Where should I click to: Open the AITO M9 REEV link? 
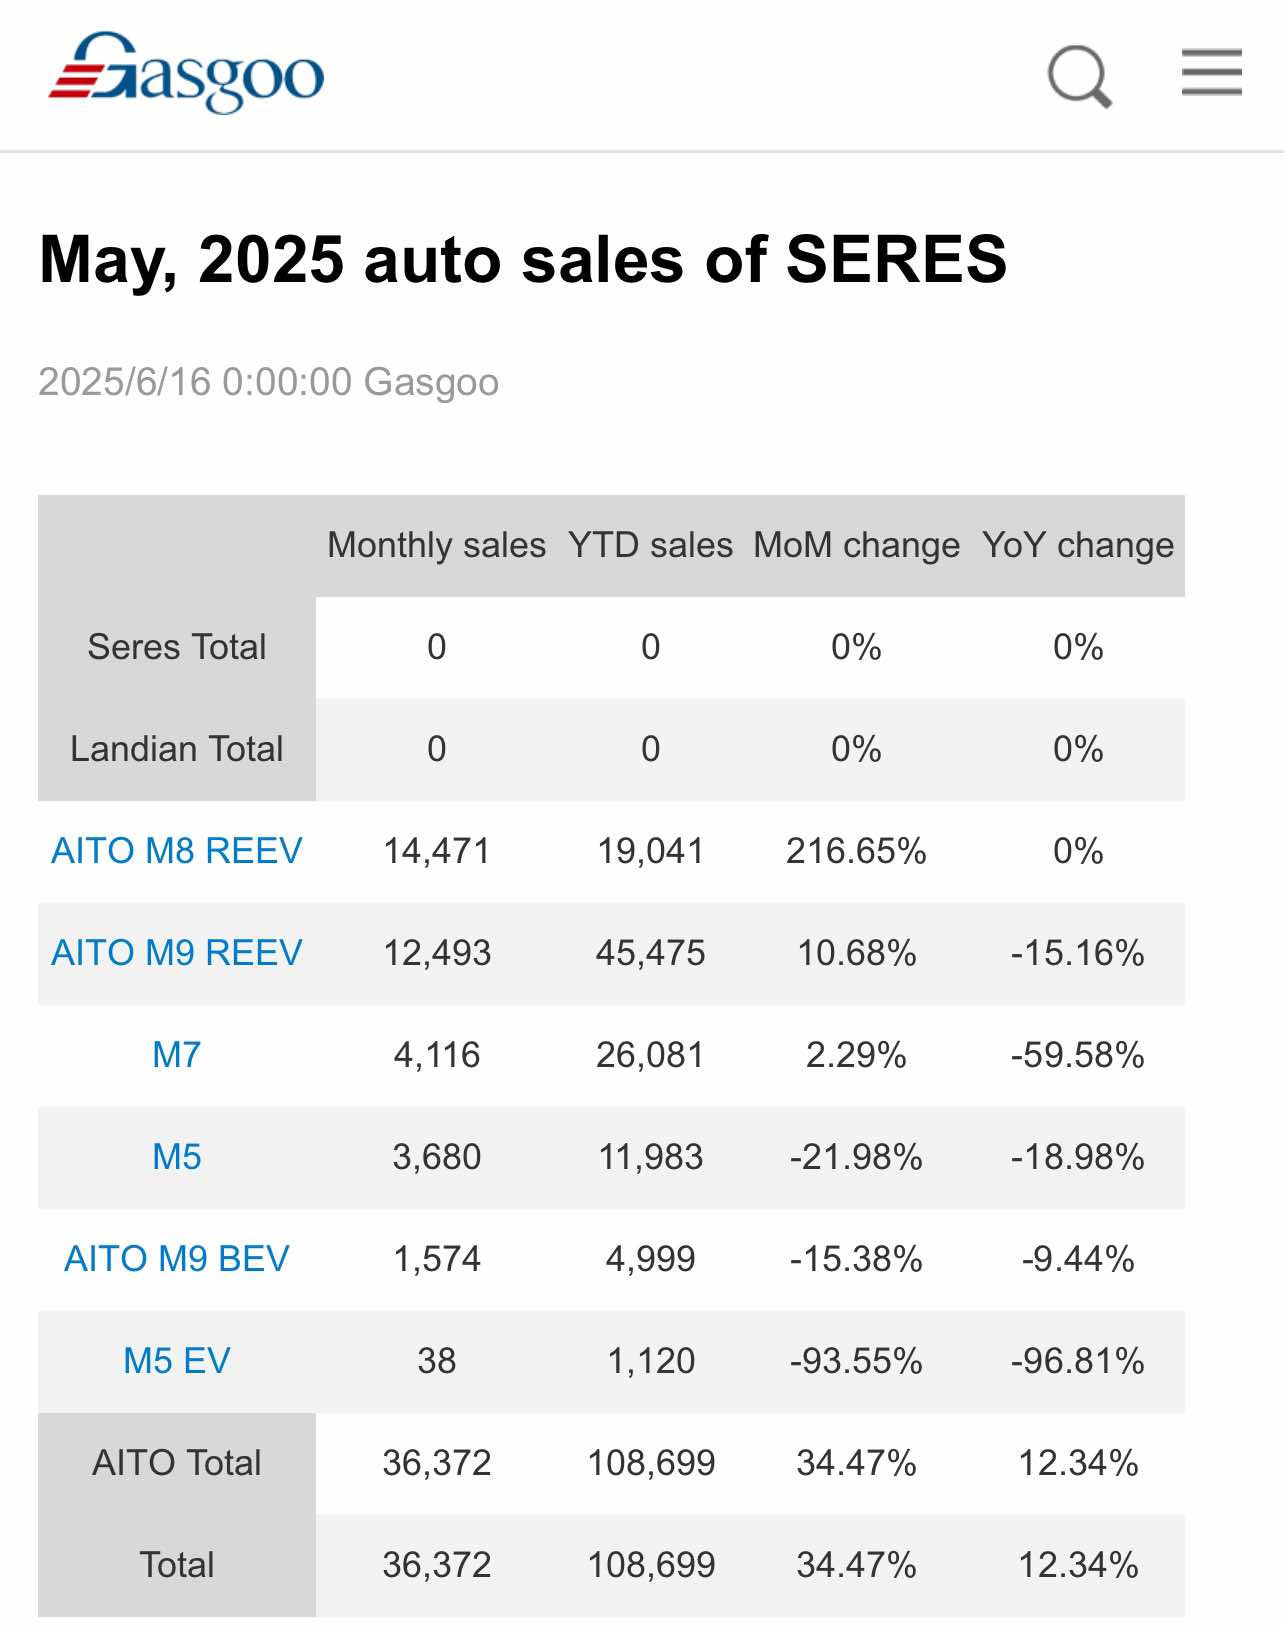click(177, 953)
